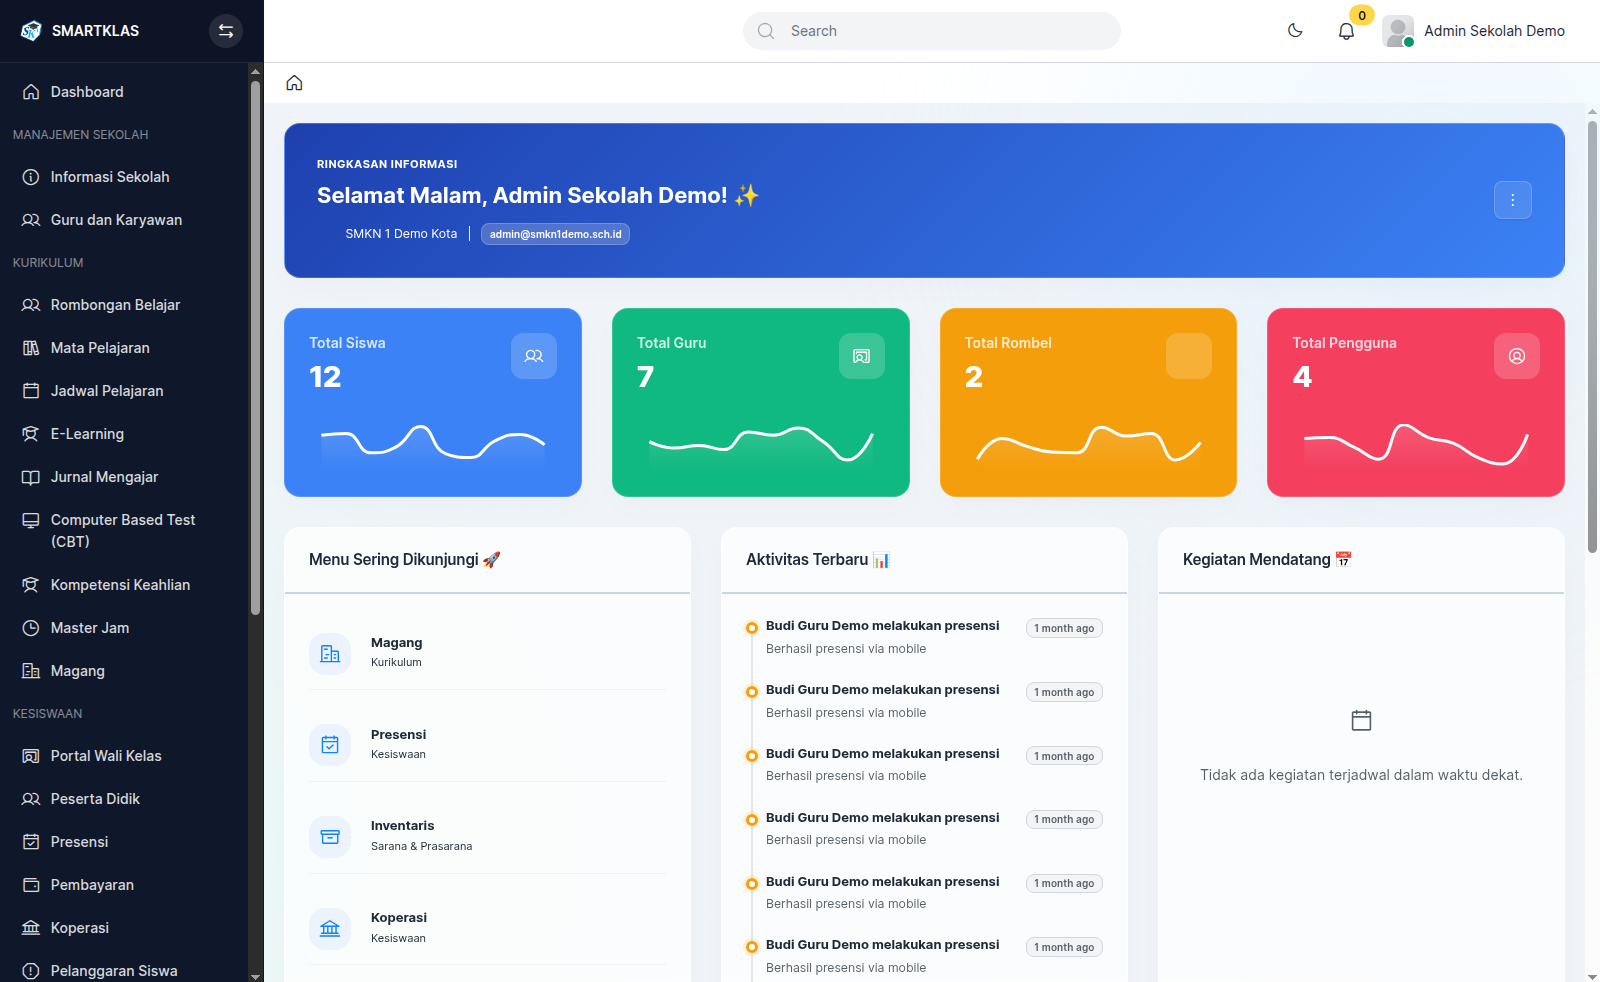Click the main page vertical scrollbar
1600x982 pixels.
(x=1592, y=335)
